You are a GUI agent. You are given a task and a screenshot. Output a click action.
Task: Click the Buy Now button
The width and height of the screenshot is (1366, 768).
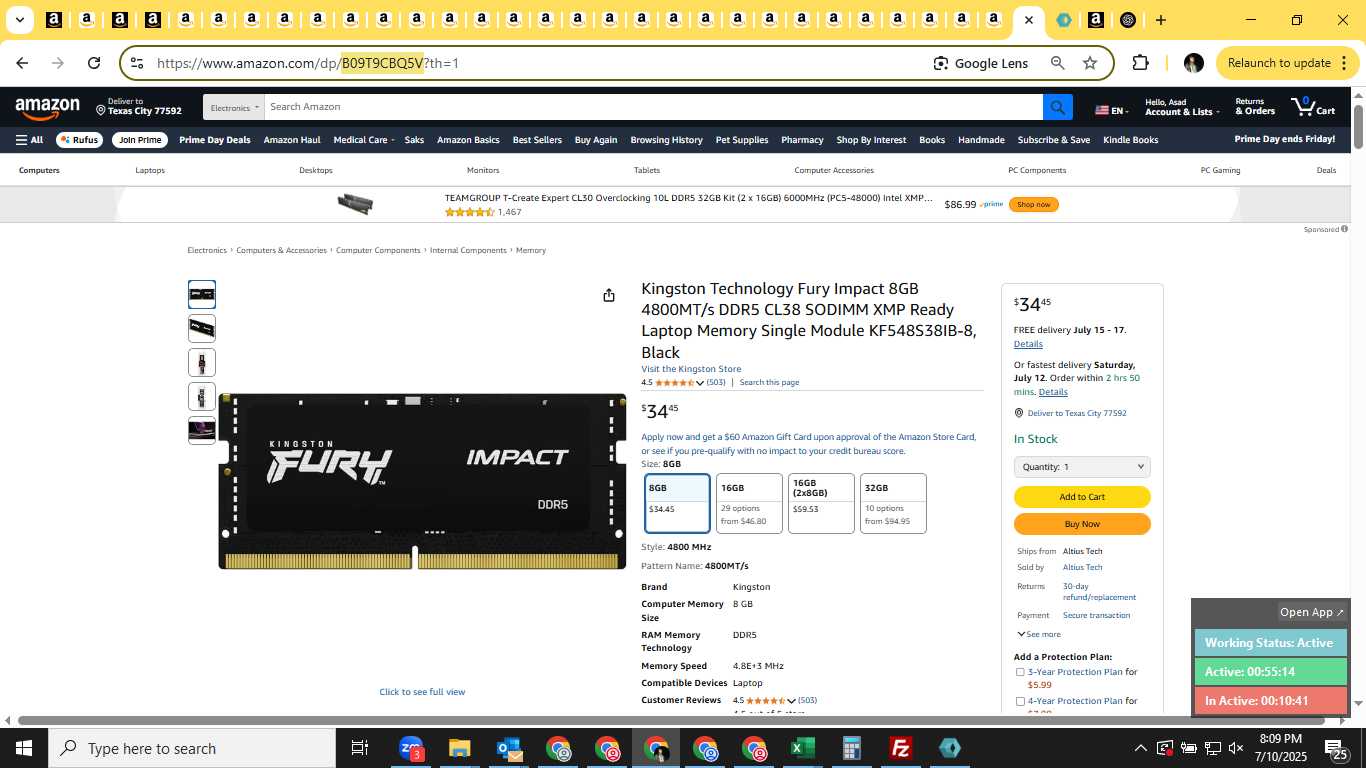pyautogui.click(x=1082, y=524)
